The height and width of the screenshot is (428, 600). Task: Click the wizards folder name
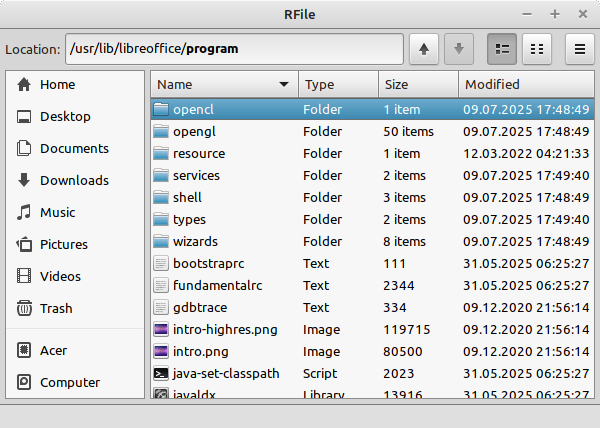click(x=195, y=242)
